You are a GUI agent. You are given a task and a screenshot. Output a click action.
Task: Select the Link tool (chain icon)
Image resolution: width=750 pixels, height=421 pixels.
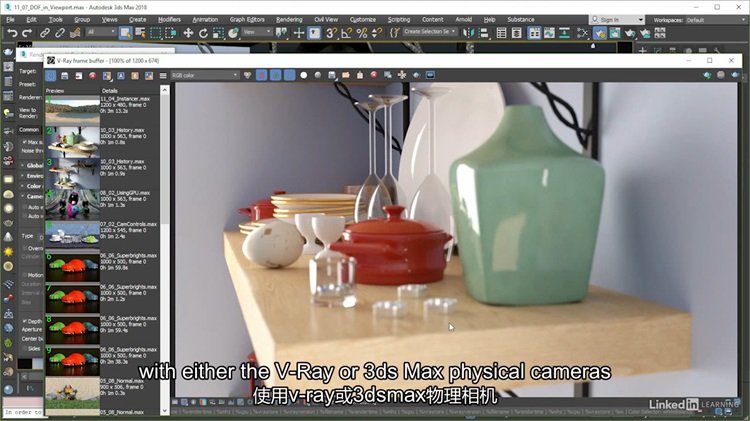coord(44,33)
